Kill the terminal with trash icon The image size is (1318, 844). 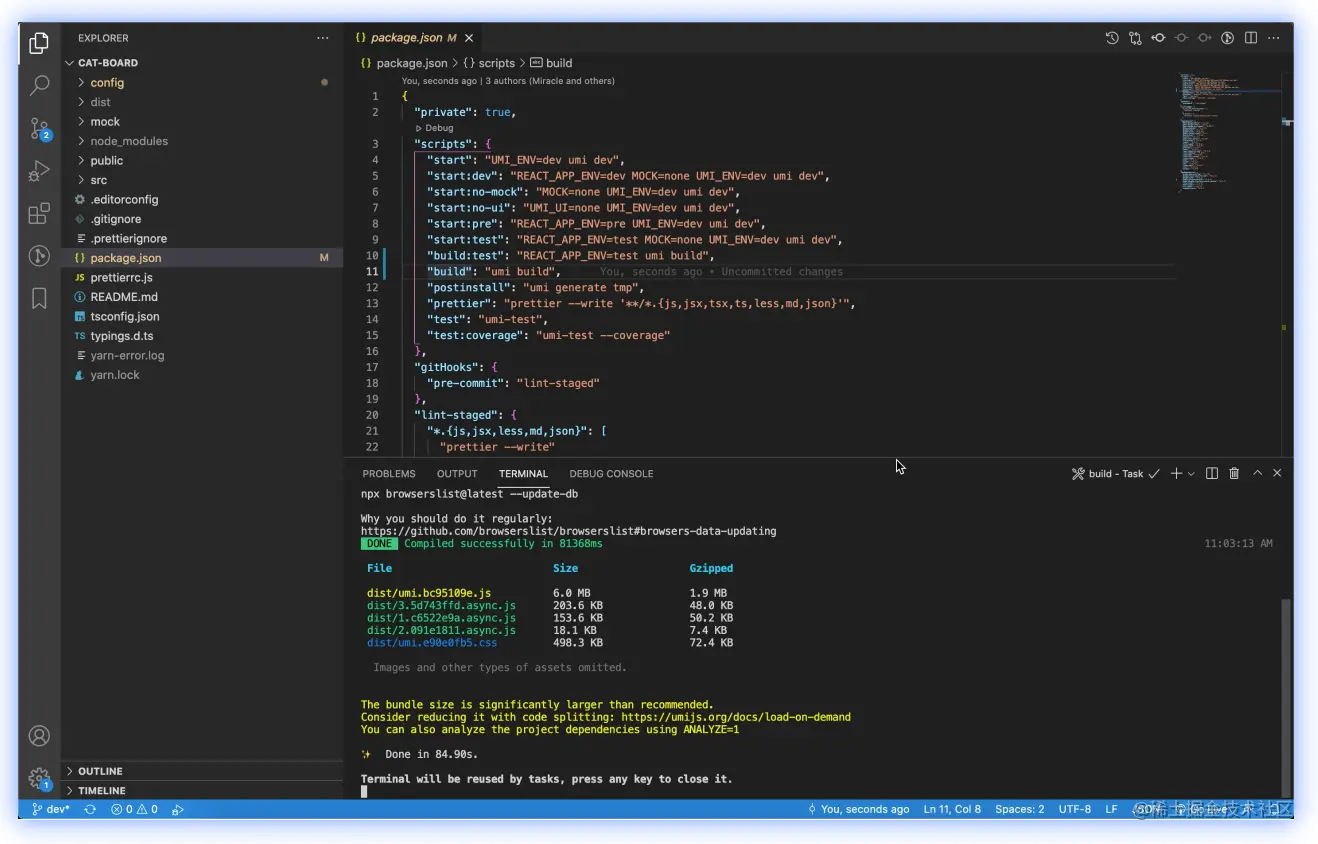point(1234,473)
